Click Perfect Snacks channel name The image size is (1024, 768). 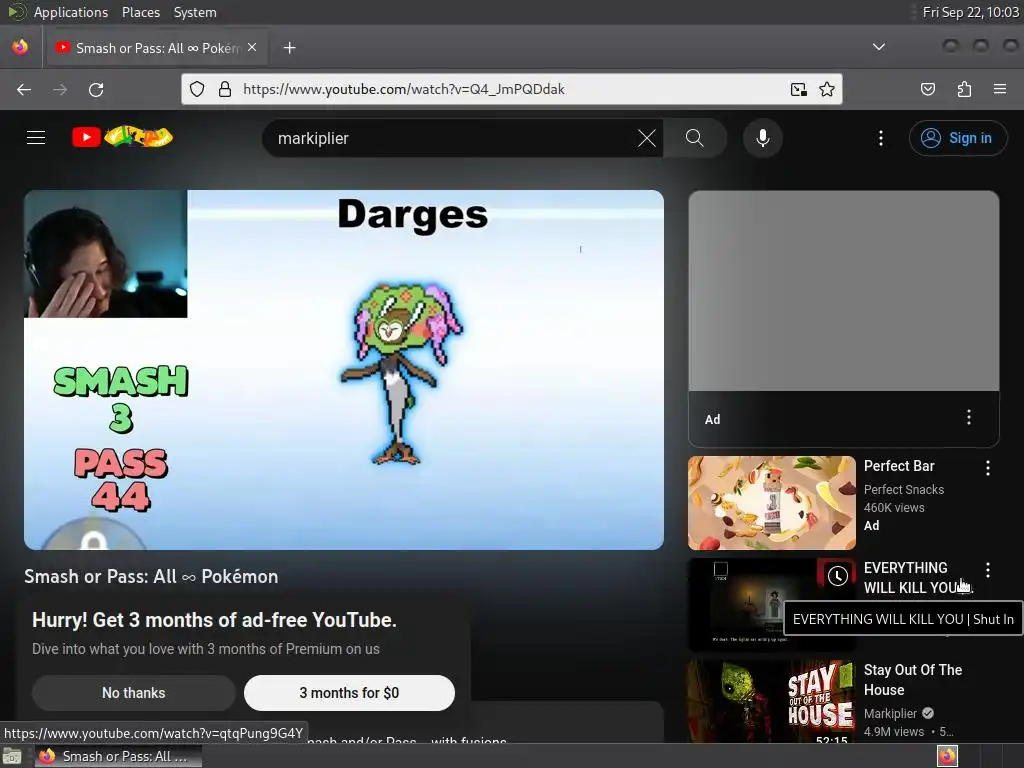903,490
